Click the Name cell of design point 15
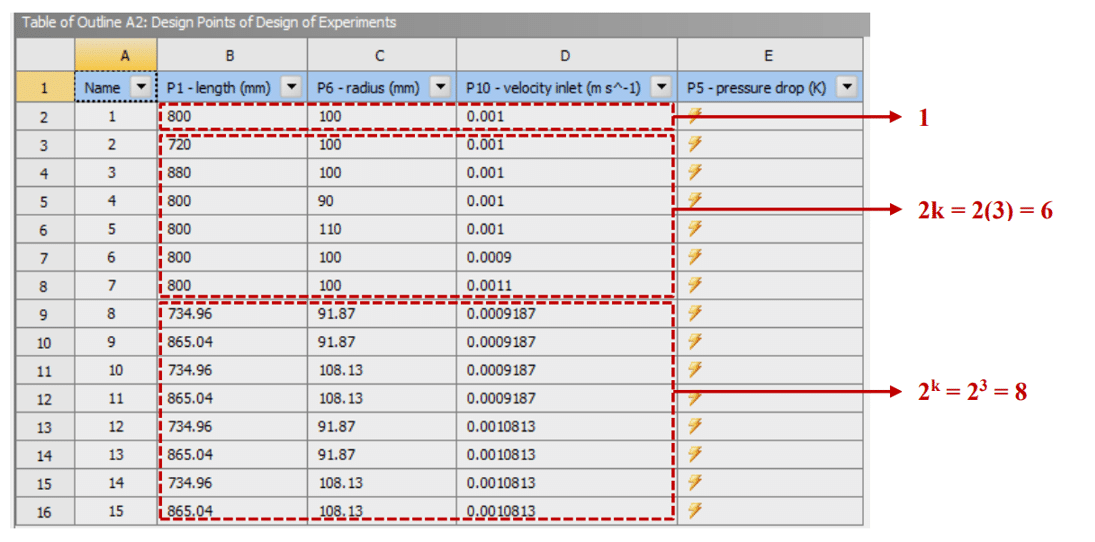This screenshot has width=1095, height=542. [x=116, y=511]
